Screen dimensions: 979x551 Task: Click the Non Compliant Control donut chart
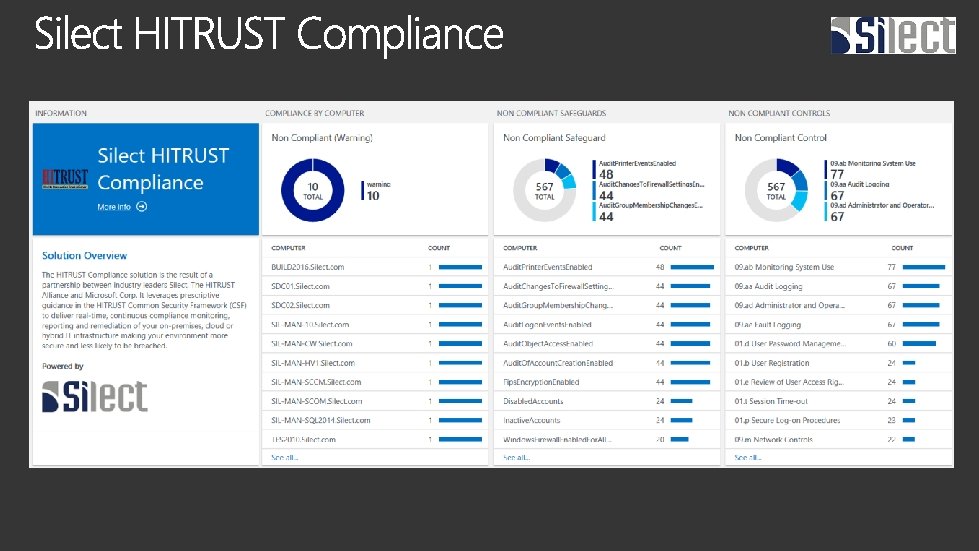pyautogui.click(x=776, y=190)
